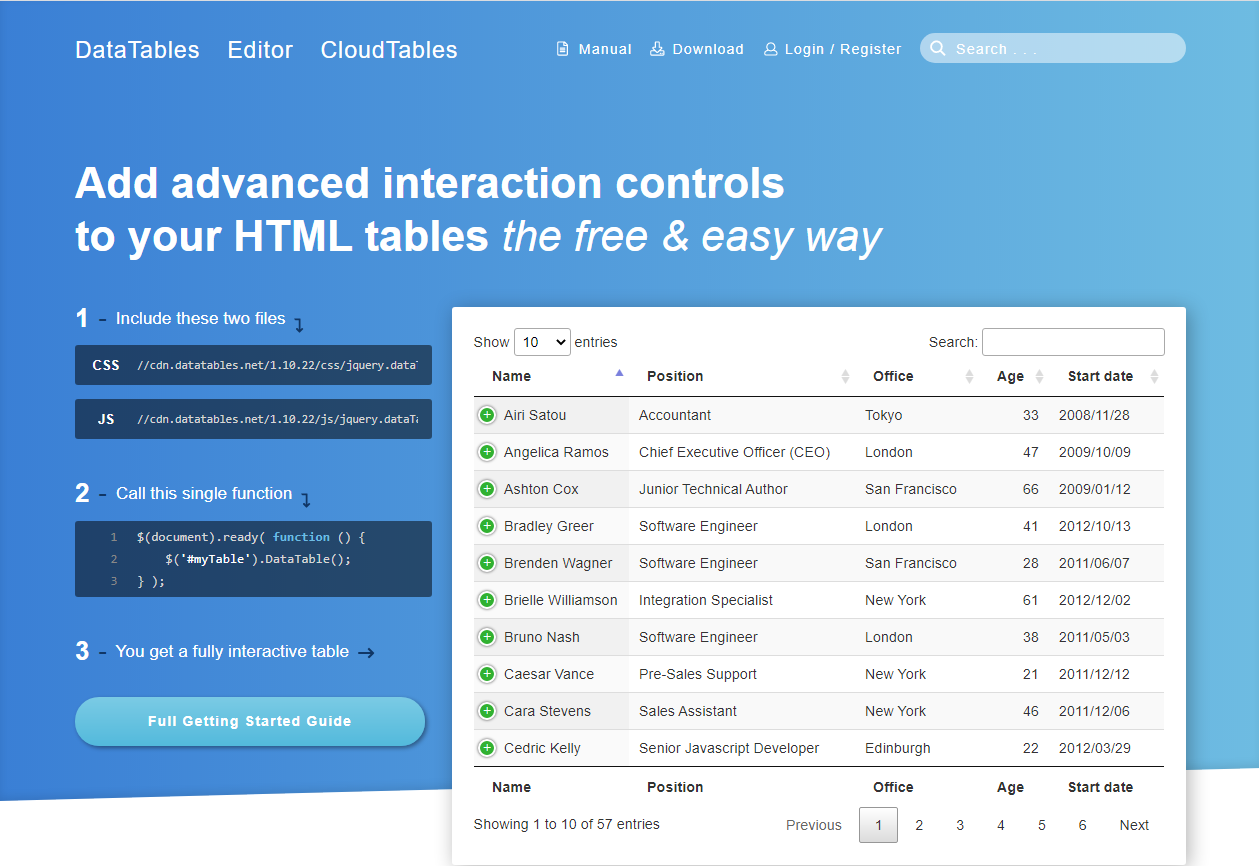1259x866 pixels.
Task: Sort table by Start date column header
Action: coord(1107,376)
